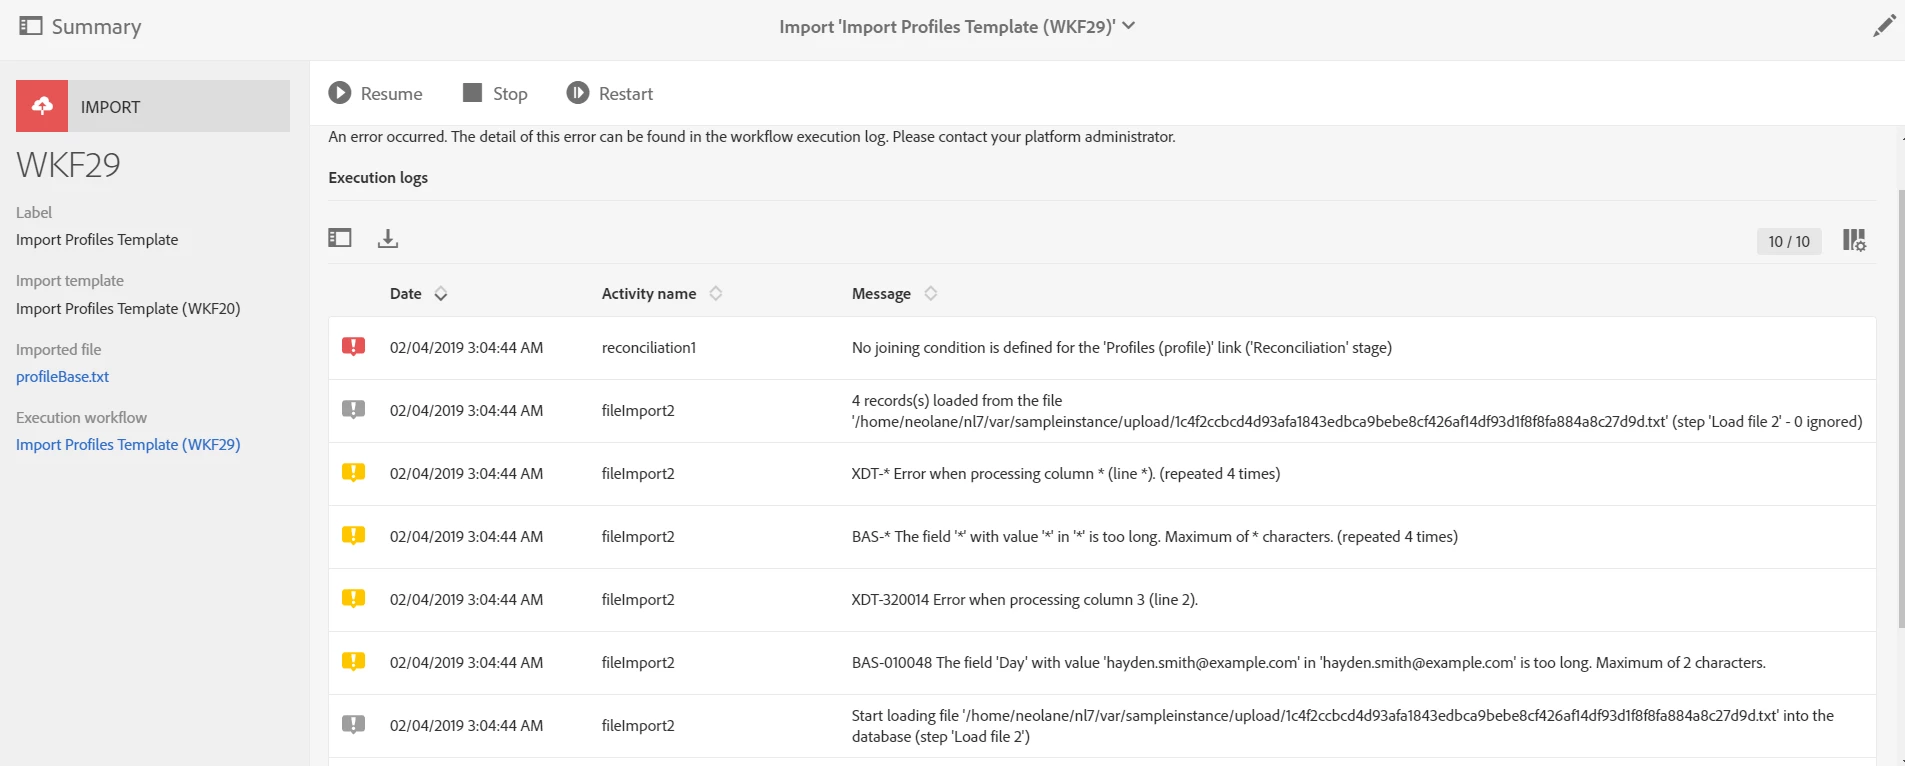The height and width of the screenshot is (766, 1905).
Task: Click the Restart workflow icon
Action: [578, 93]
